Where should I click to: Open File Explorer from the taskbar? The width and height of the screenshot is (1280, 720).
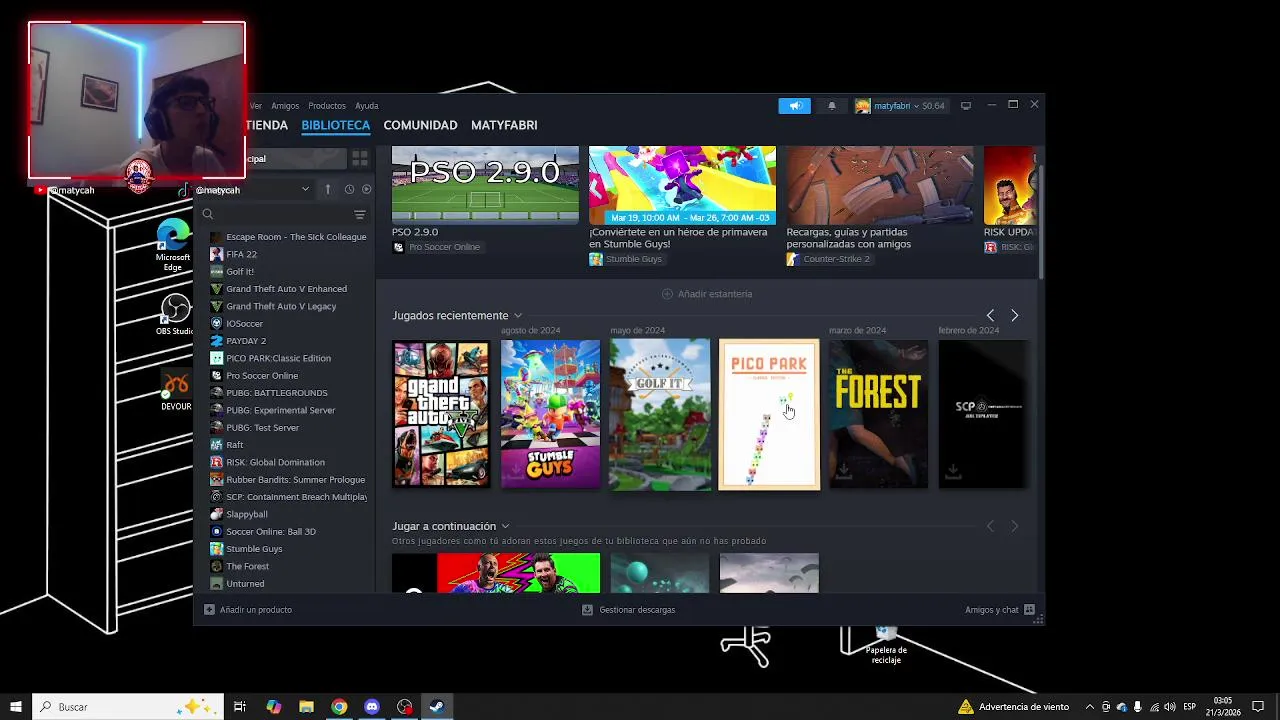coord(306,707)
